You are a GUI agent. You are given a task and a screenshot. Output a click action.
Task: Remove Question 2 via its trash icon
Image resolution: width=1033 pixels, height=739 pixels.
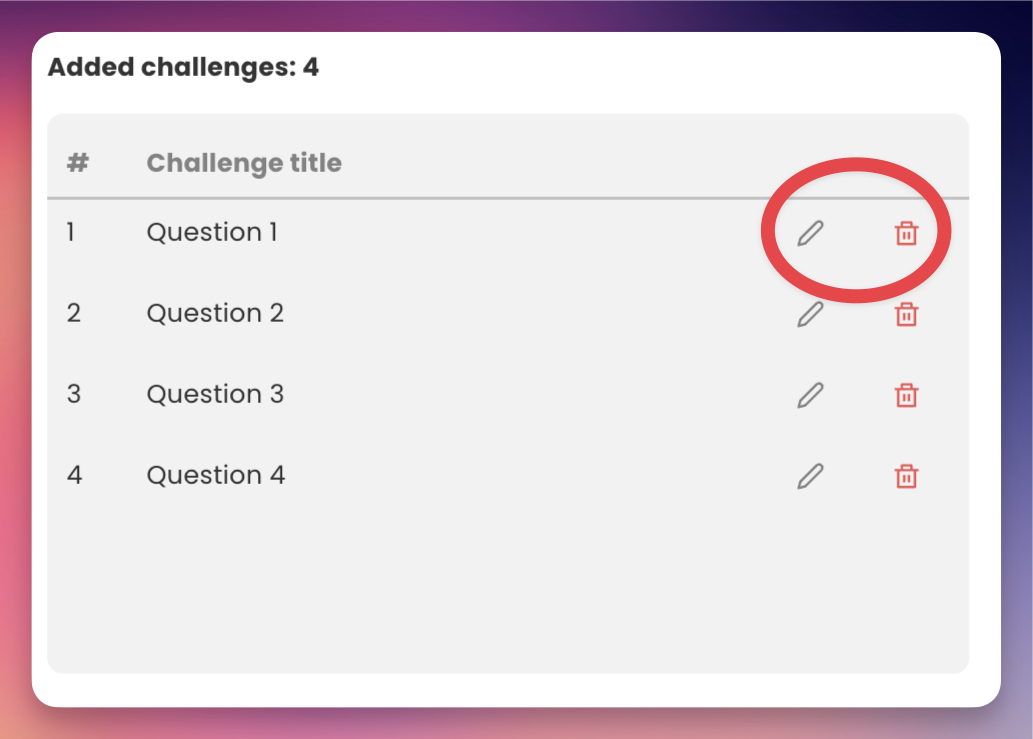(x=906, y=315)
